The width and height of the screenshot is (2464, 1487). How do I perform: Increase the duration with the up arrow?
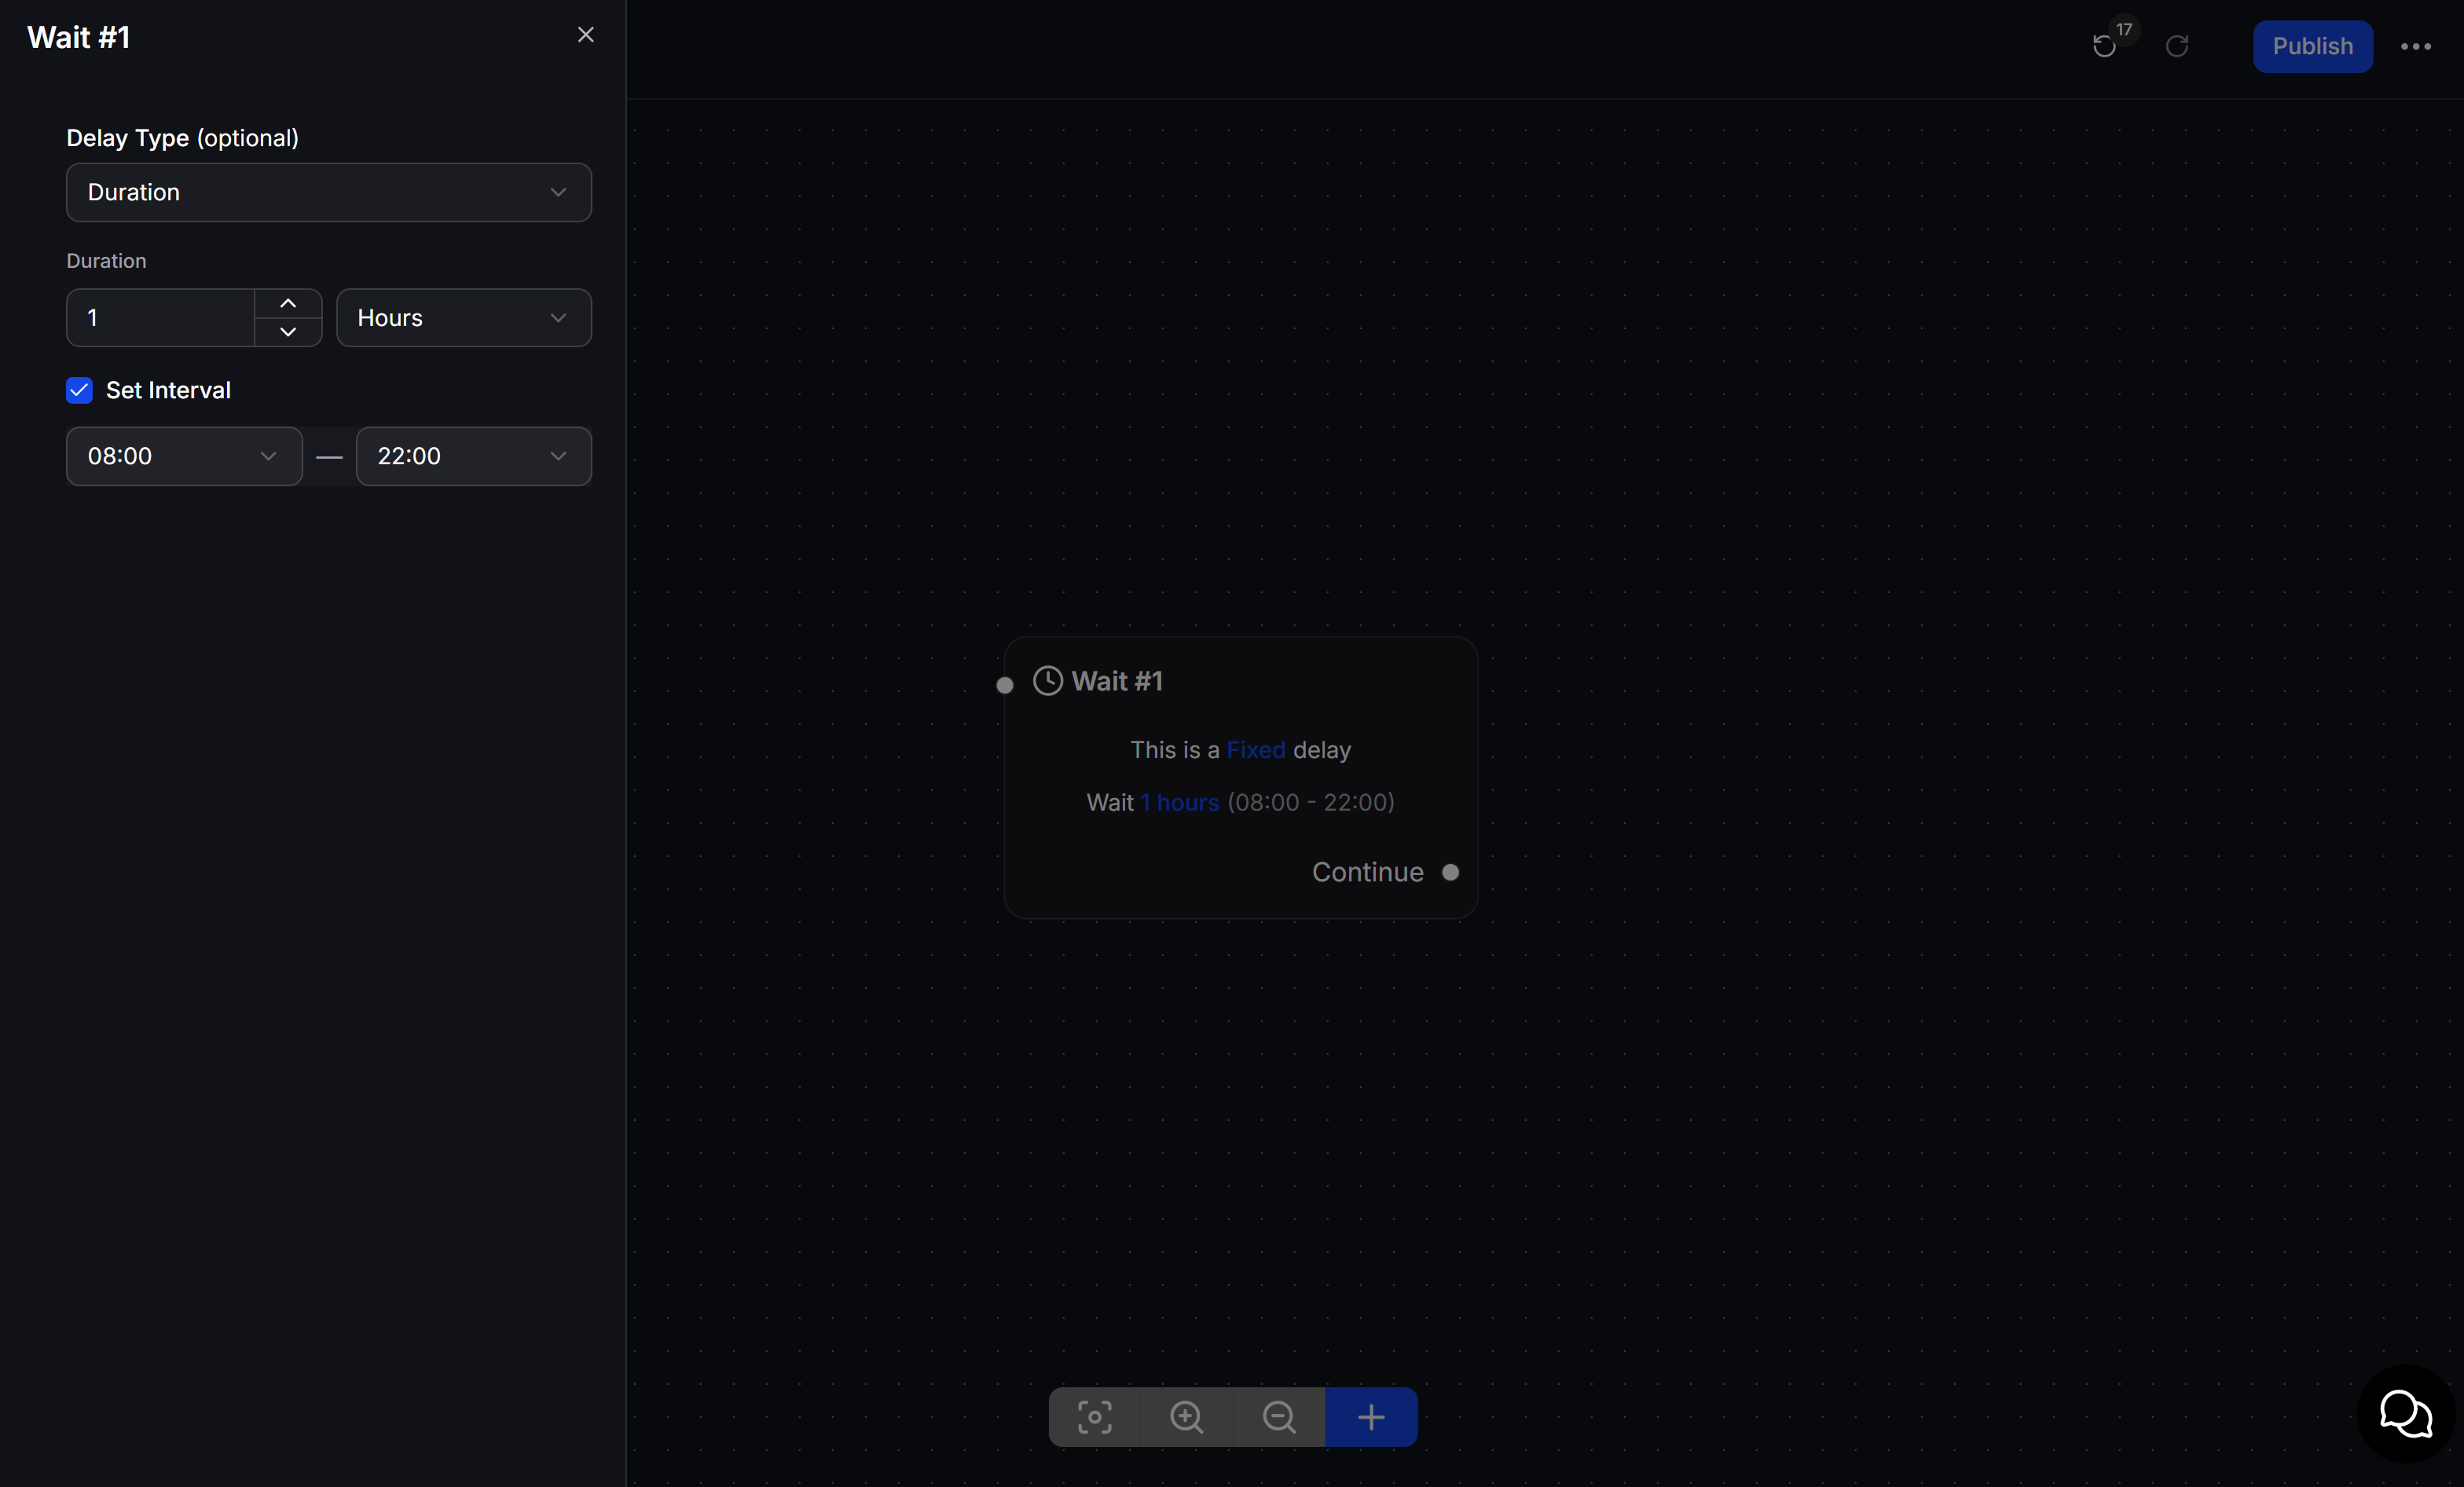tap(288, 303)
